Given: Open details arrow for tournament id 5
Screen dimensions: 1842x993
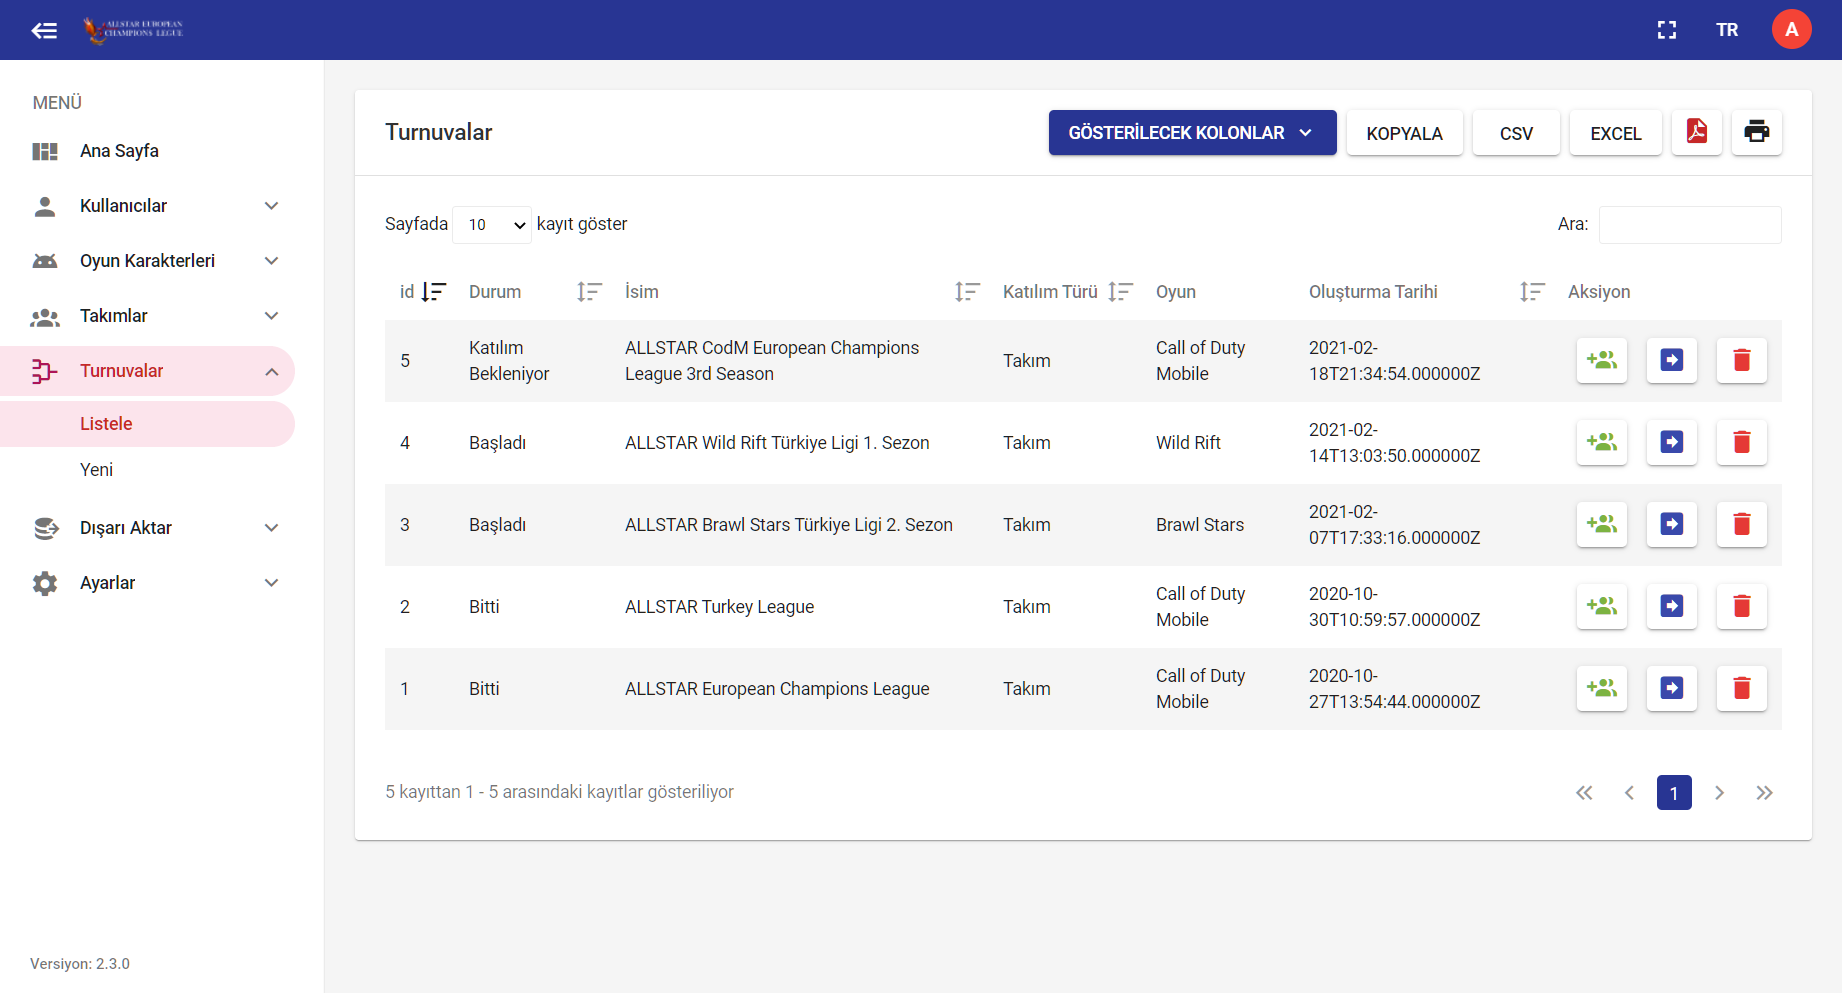Looking at the screenshot, I should click(1672, 360).
